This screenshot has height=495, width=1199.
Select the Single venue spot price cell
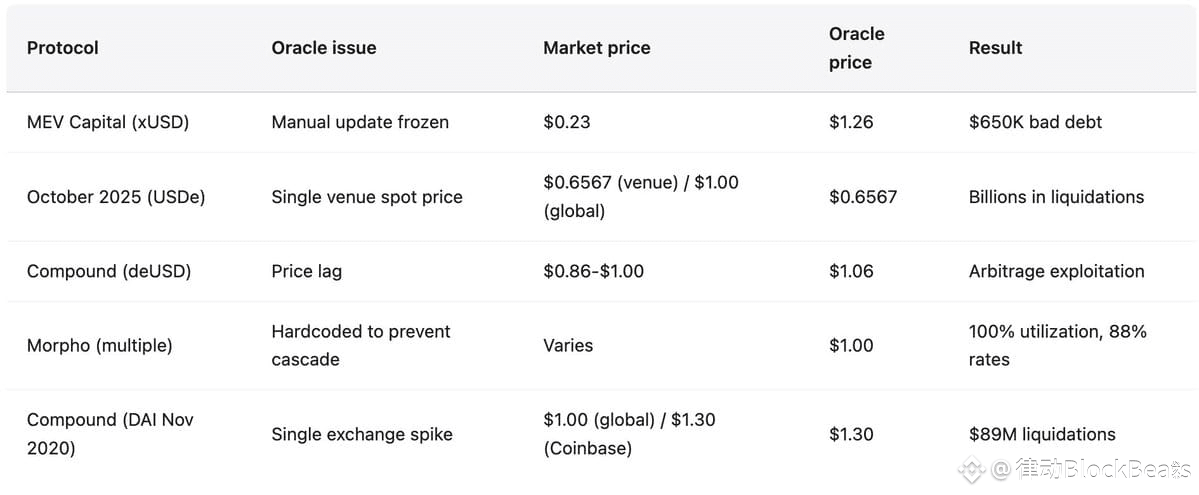[367, 197]
